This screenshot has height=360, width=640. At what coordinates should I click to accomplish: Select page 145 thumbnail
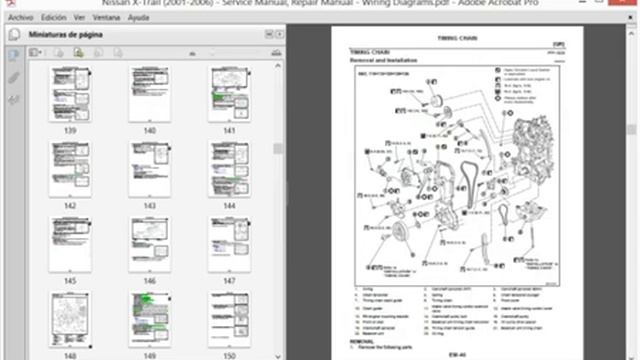click(x=70, y=244)
